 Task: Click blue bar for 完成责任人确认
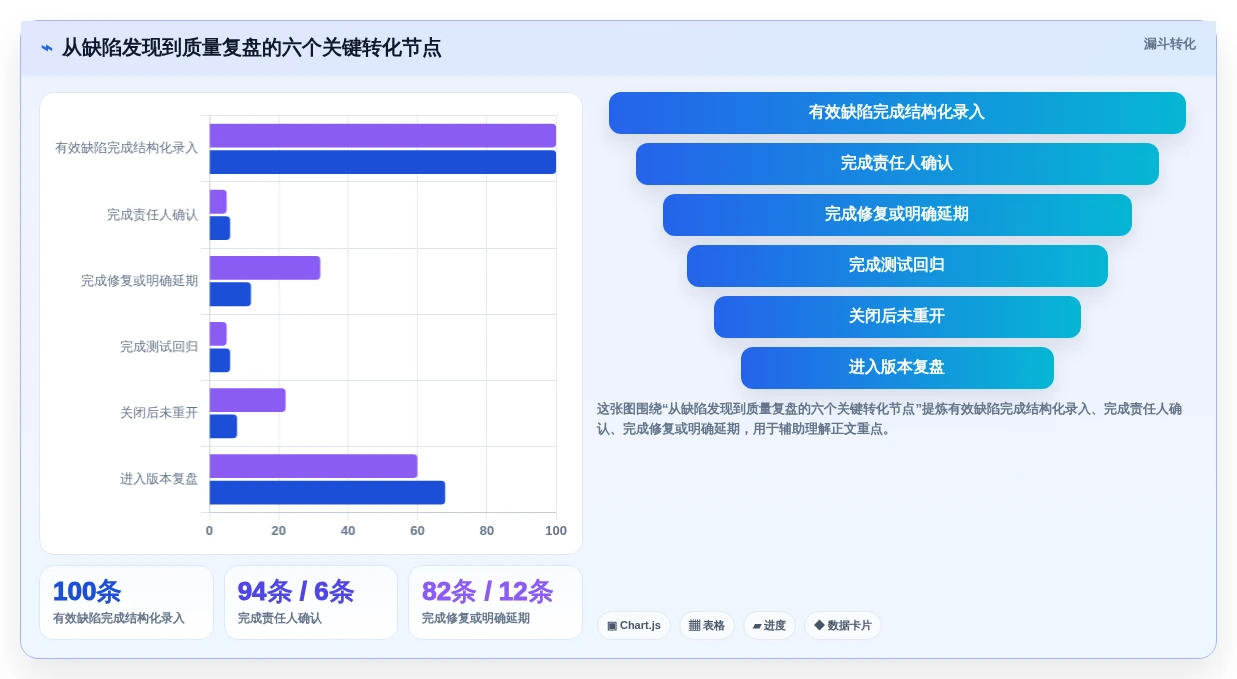(x=220, y=228)
